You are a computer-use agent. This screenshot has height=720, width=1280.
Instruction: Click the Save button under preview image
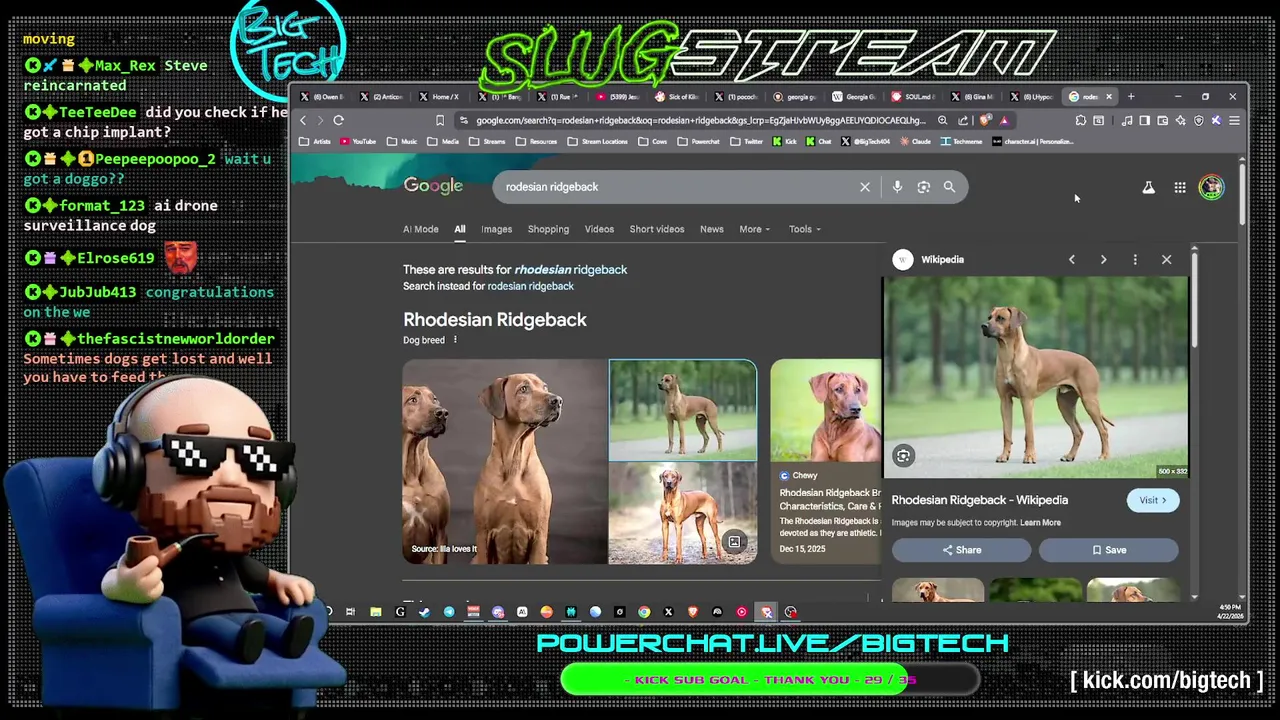[1108, 550]
